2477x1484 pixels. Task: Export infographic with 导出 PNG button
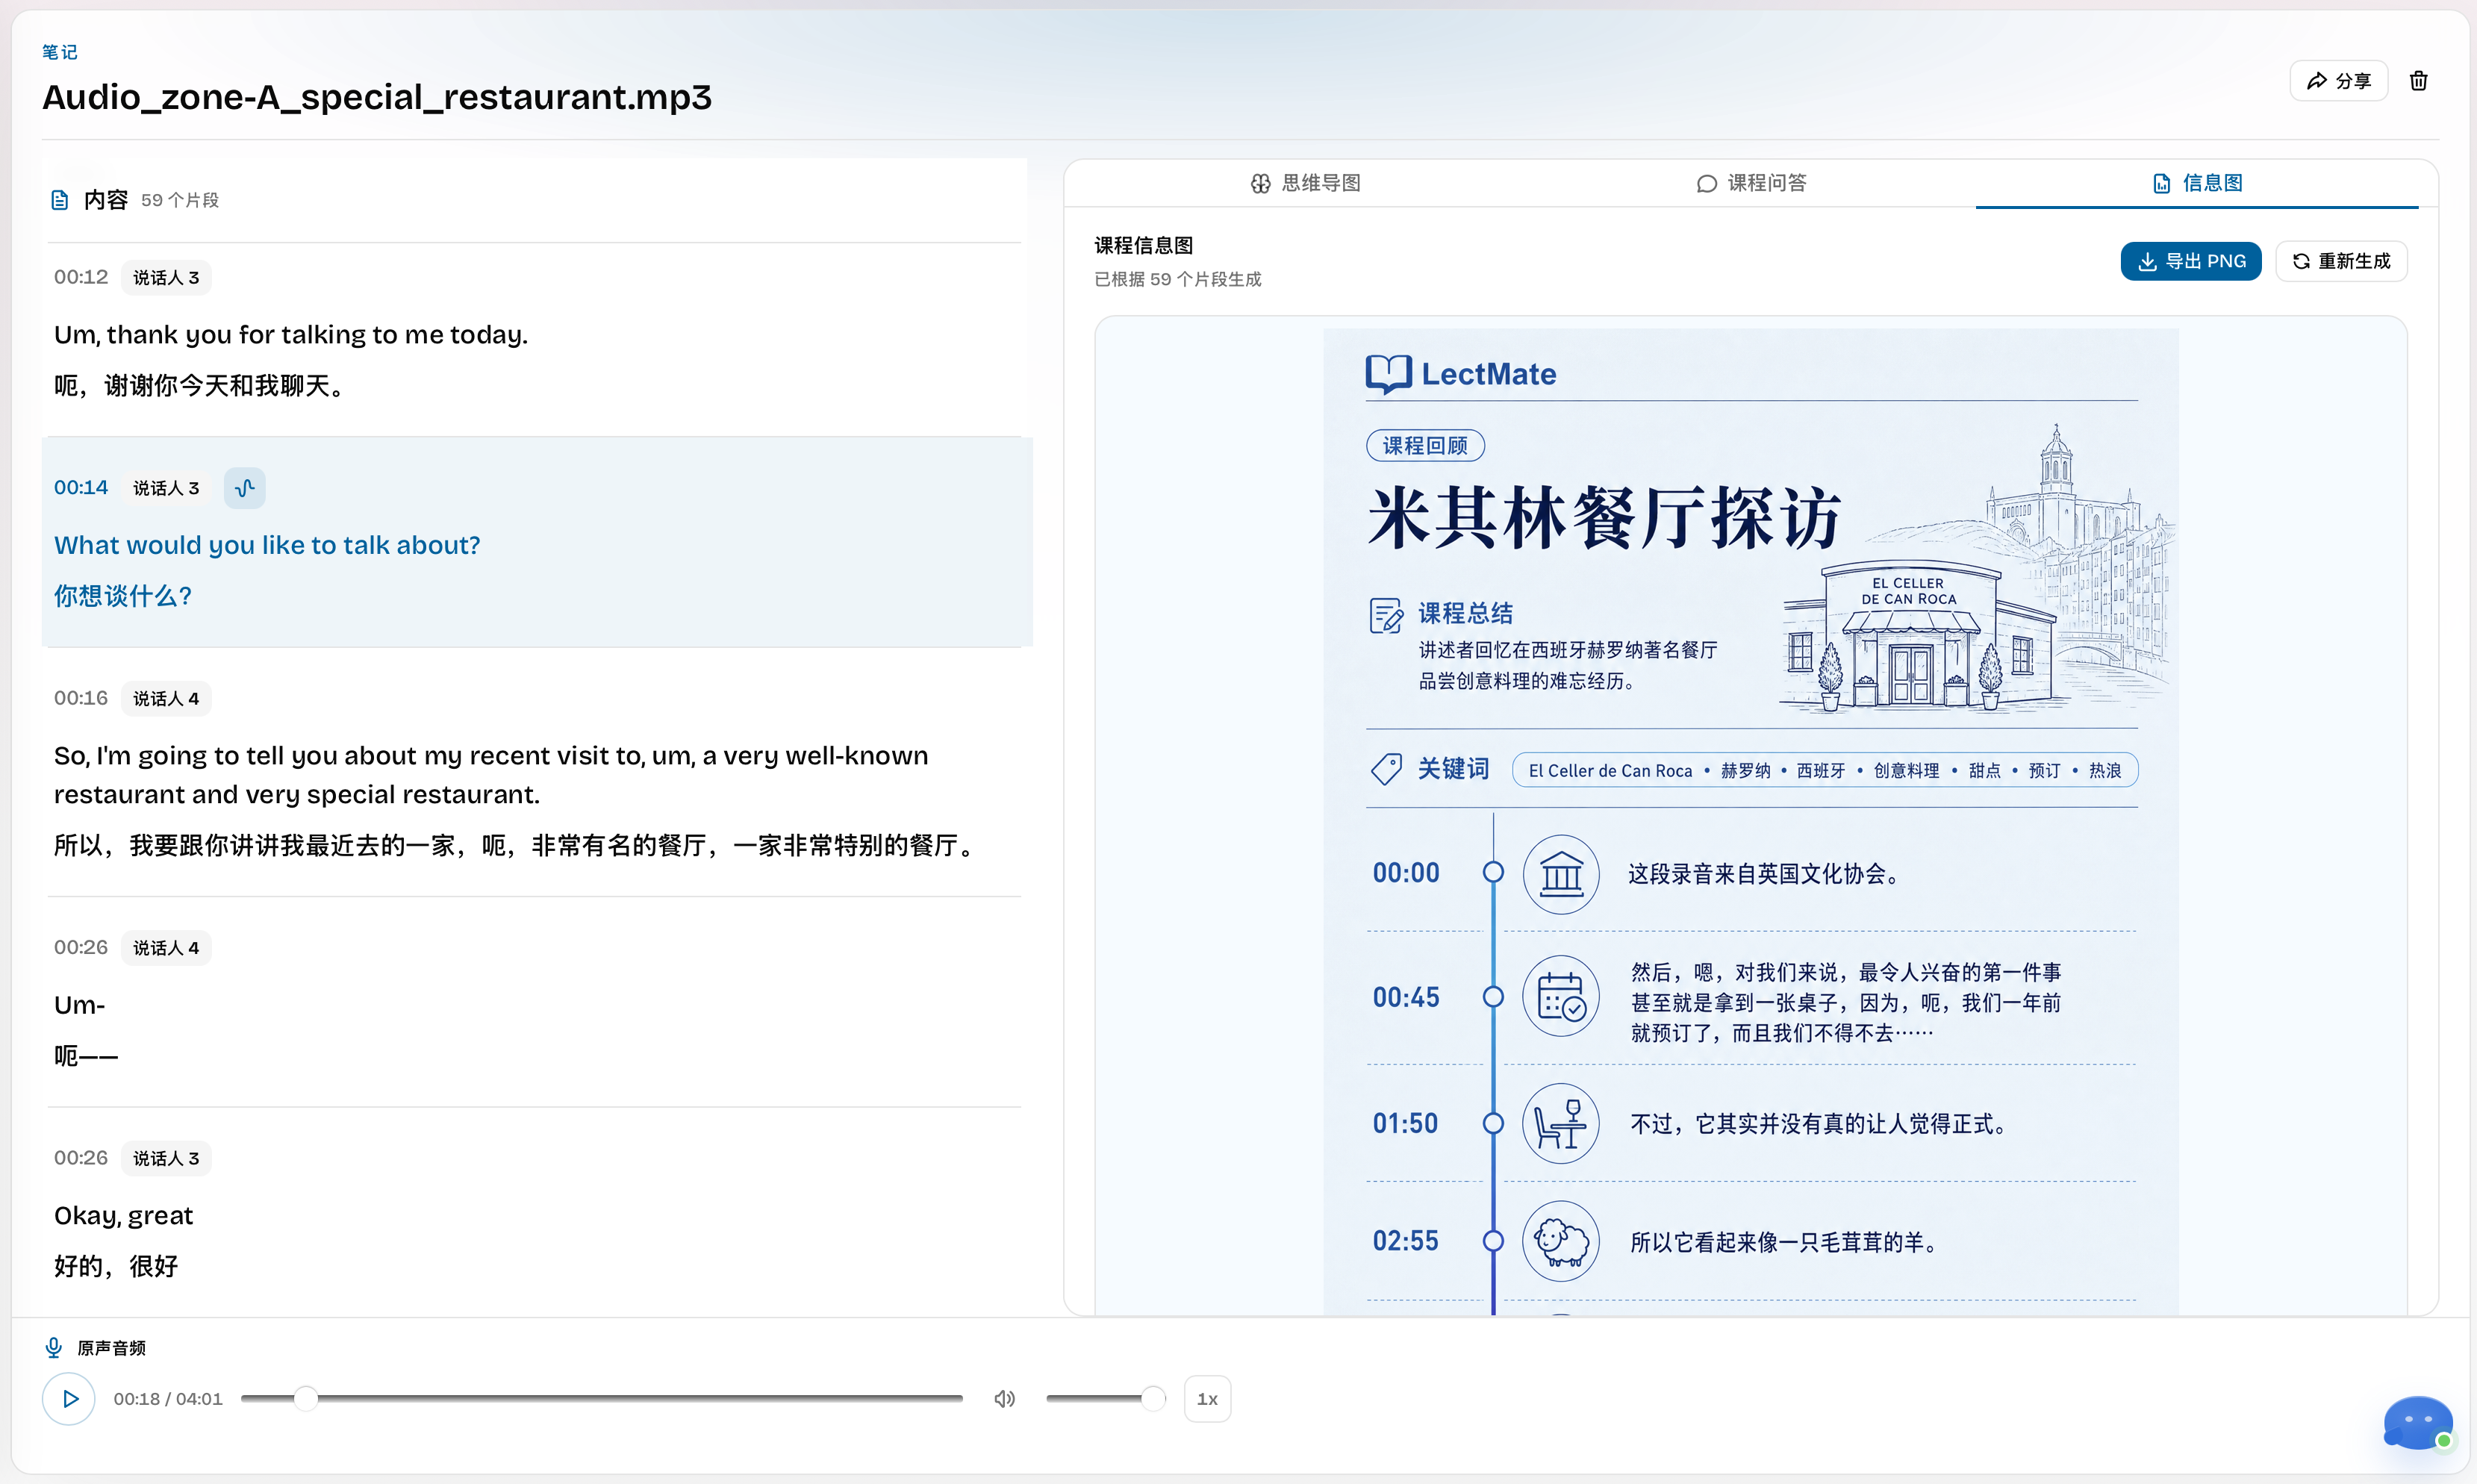2191,261
